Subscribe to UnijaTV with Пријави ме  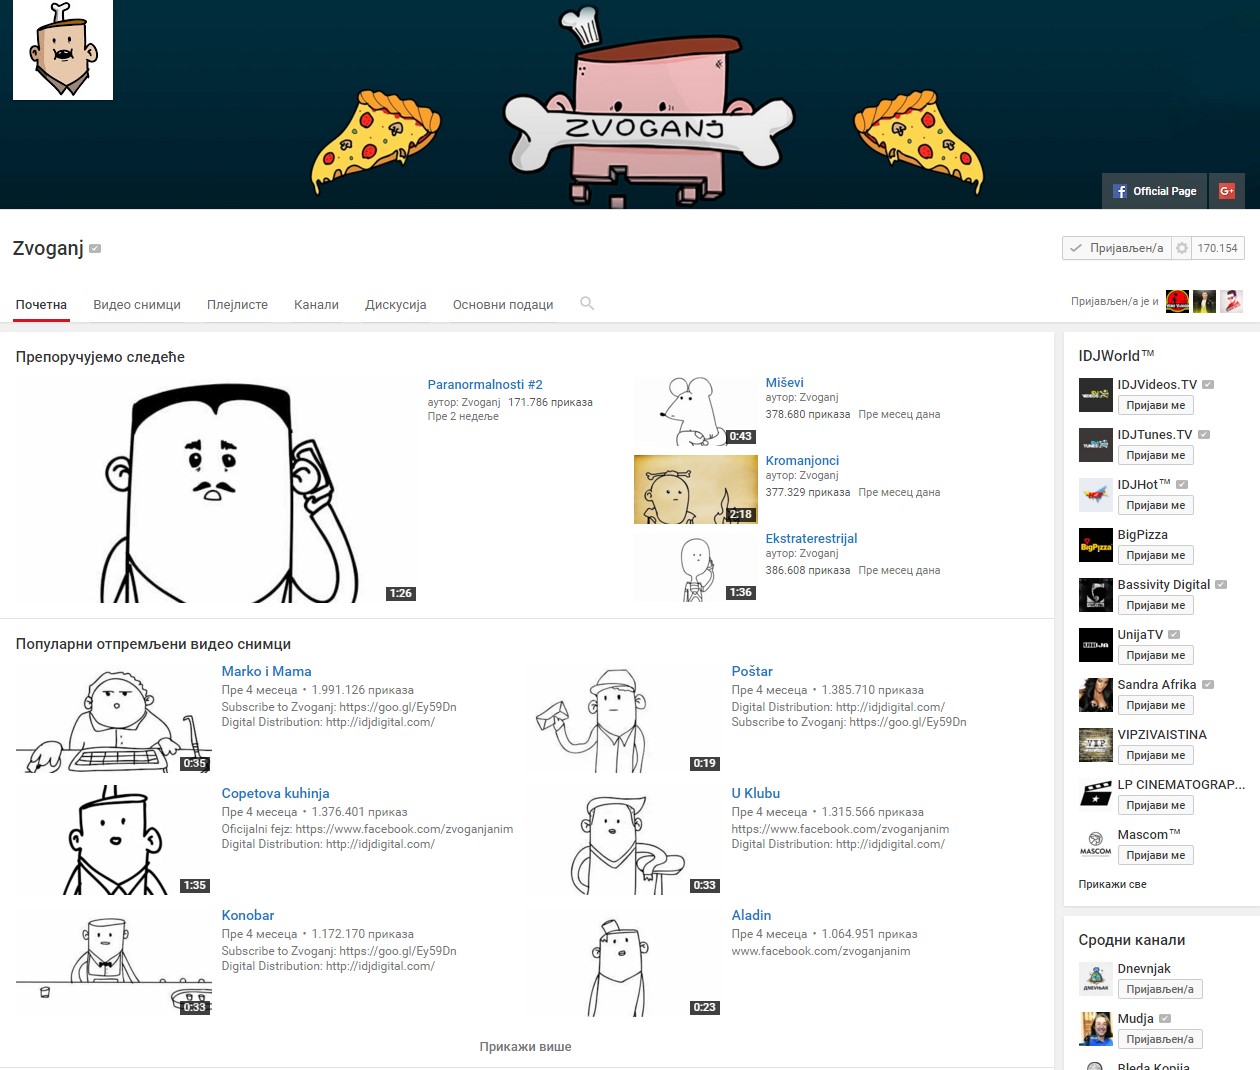point(1155,655)
